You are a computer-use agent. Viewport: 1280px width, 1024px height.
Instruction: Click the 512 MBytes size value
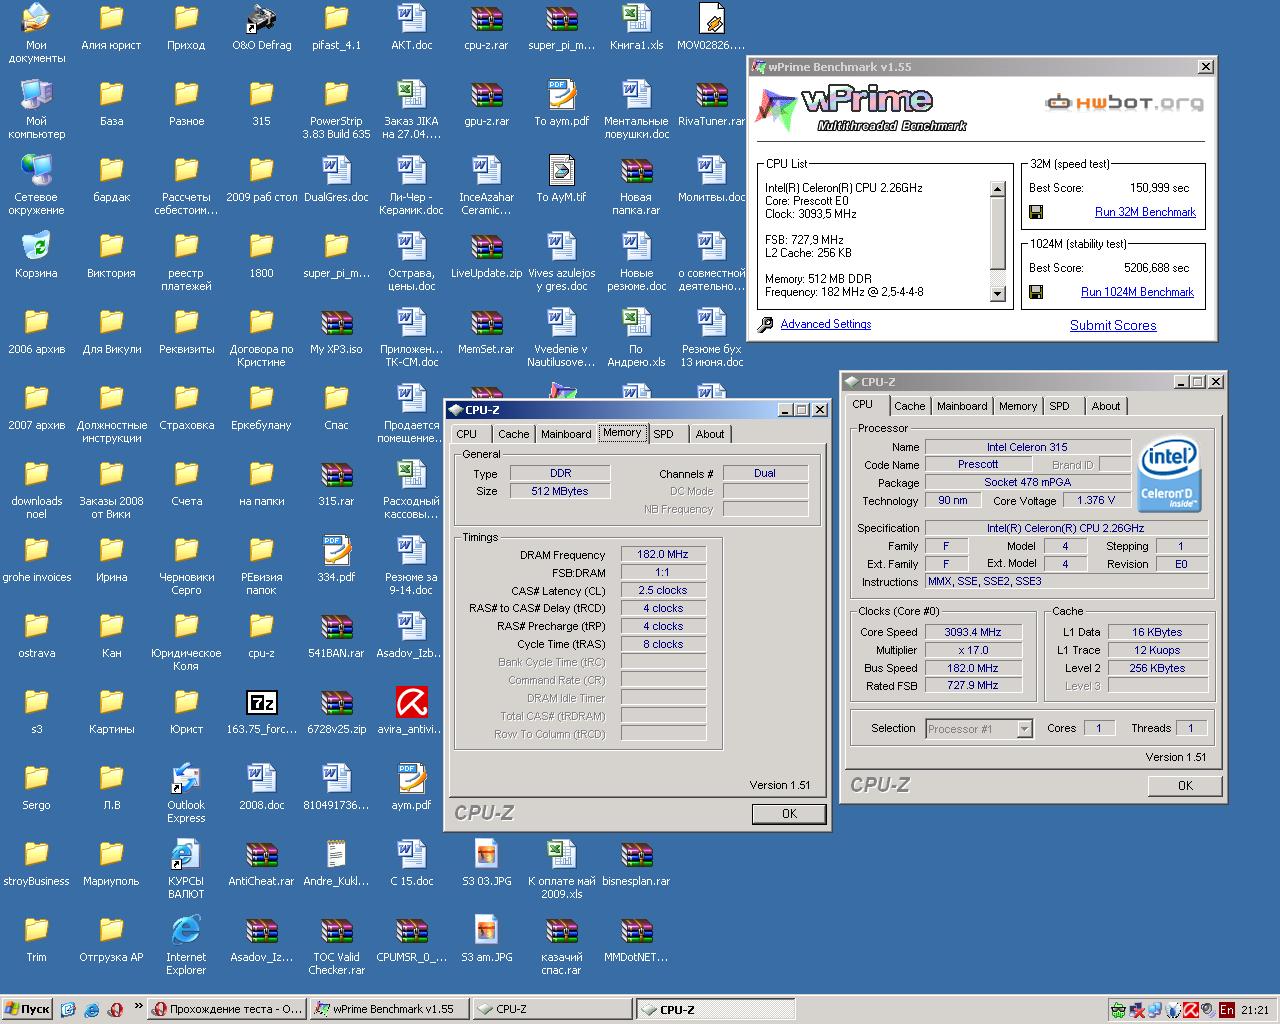tap(560, 491)
